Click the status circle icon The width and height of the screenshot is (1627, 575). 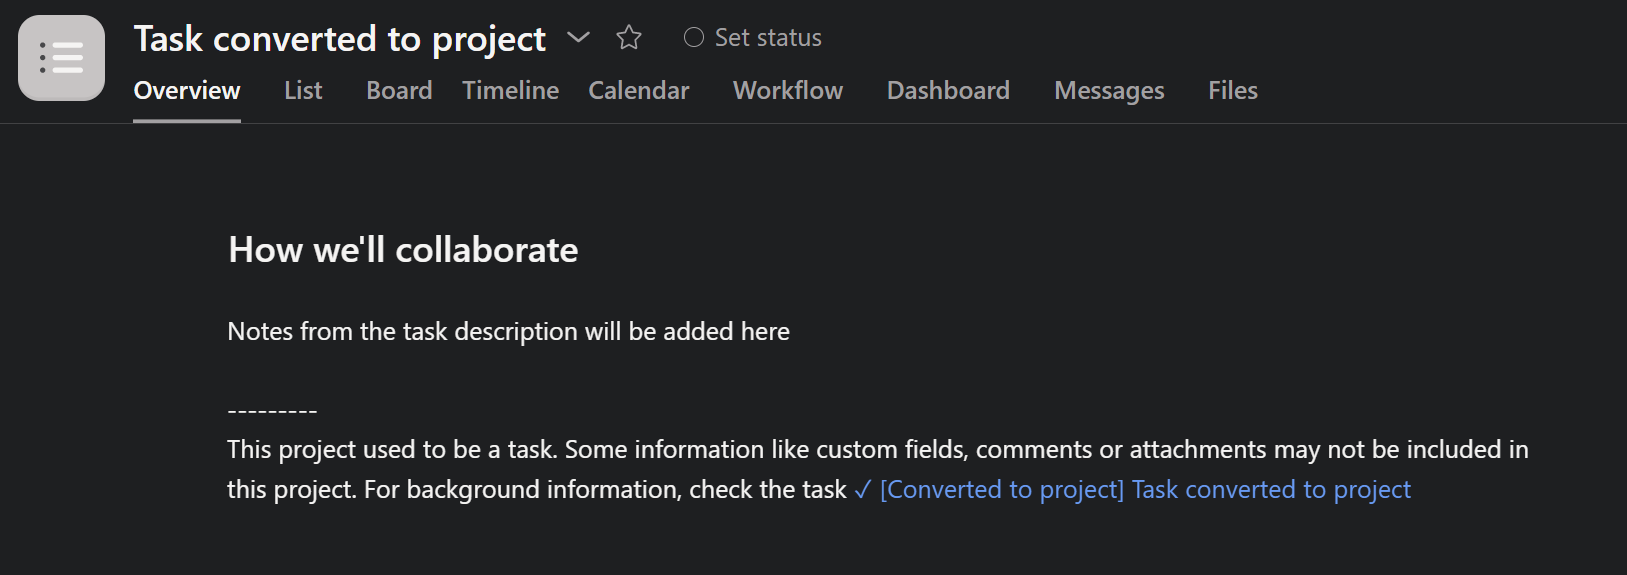pyautogui.click(x=694, y=38)
